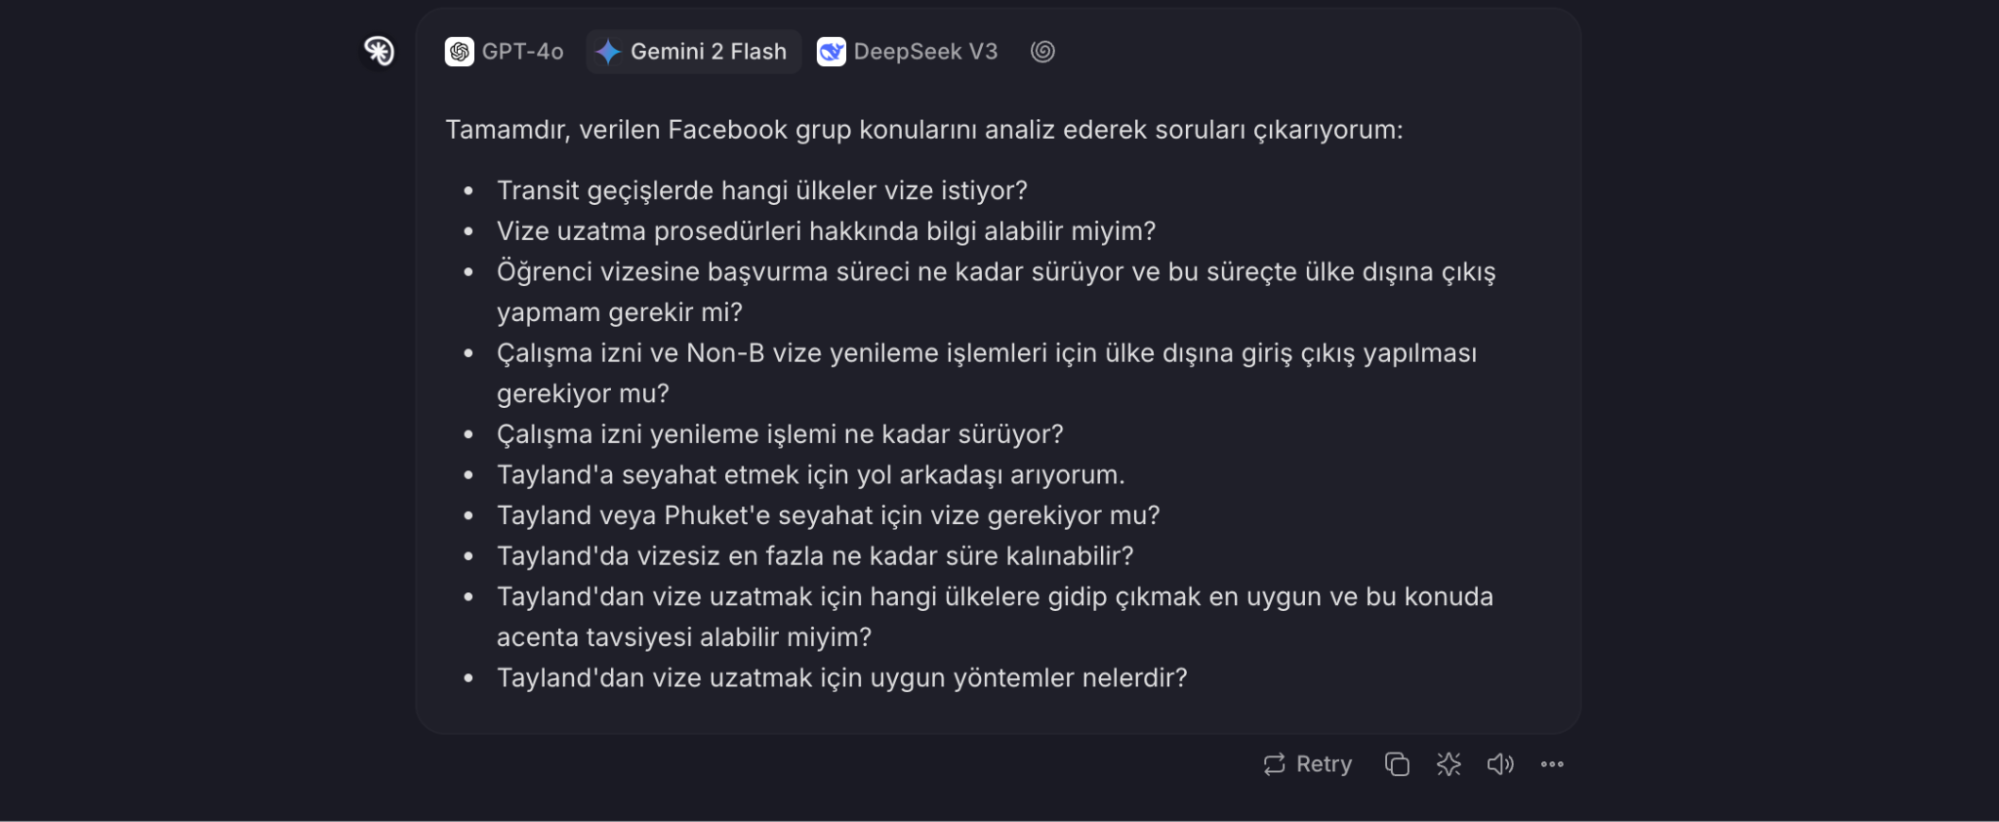Select the Gemini 2 Flash tab
Viewport: 1999px width, 822px height.
pyautogui.click(x=693, y=51)
